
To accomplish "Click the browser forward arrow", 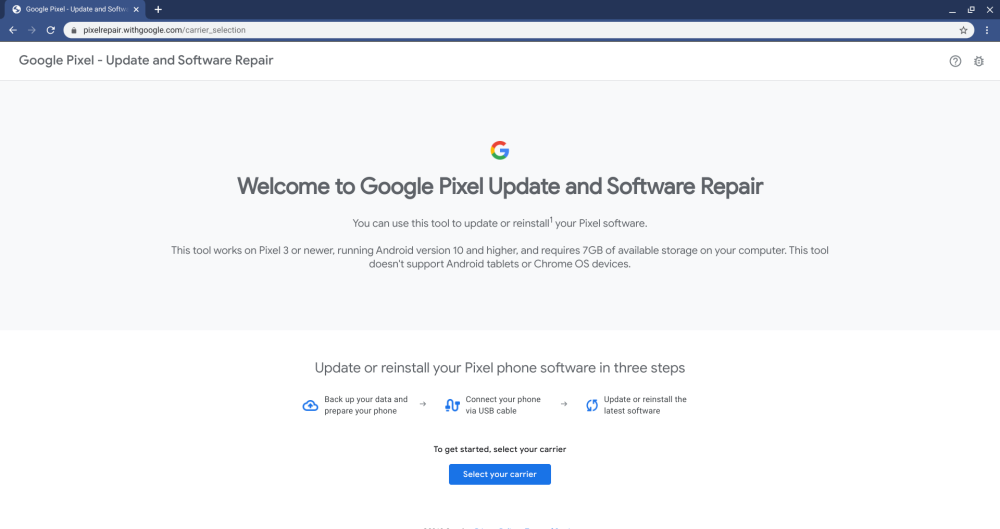I will [31, 30].
